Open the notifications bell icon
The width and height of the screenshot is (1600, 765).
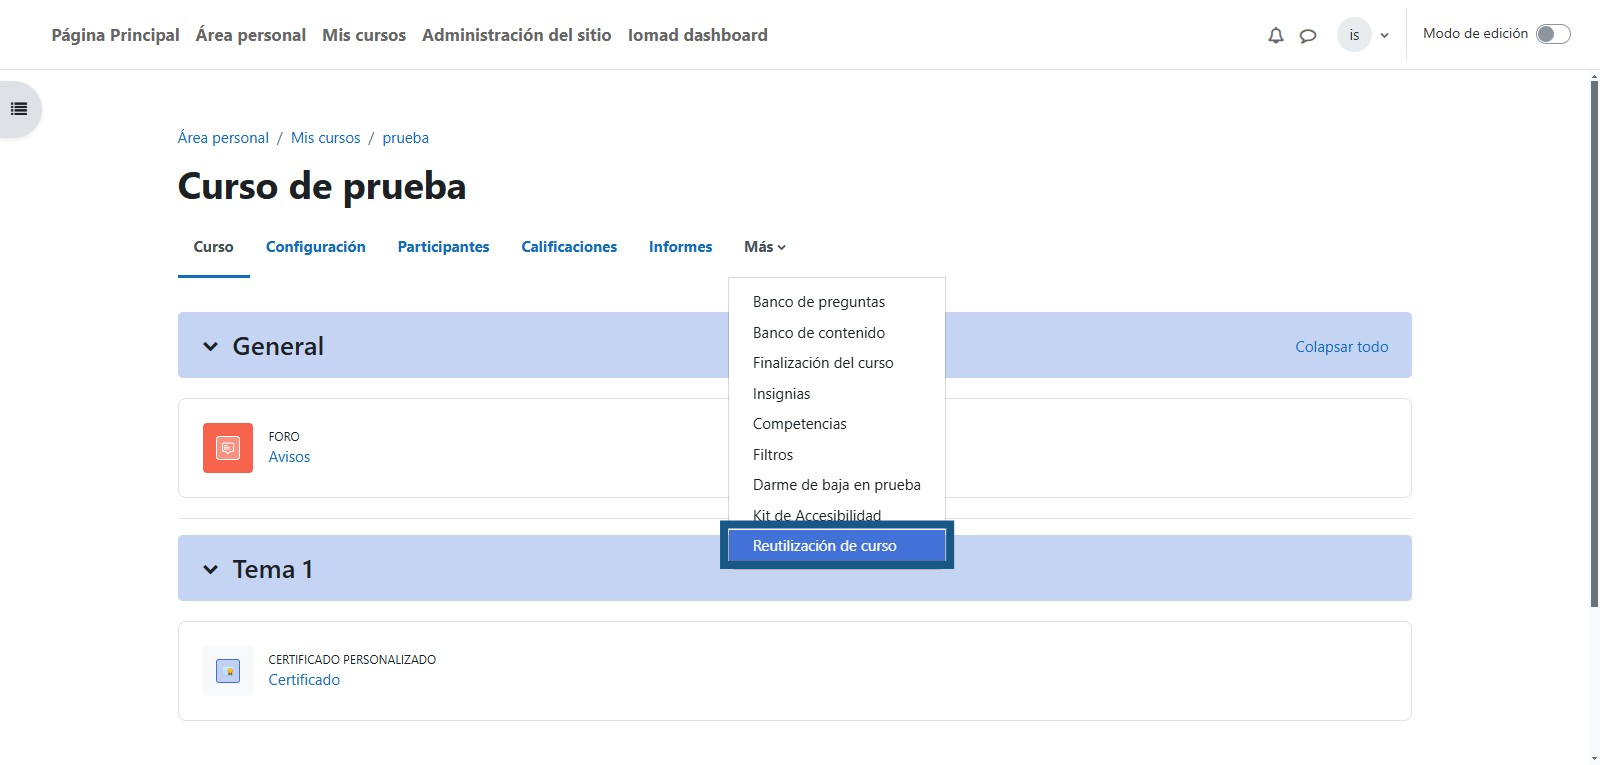1275,36
